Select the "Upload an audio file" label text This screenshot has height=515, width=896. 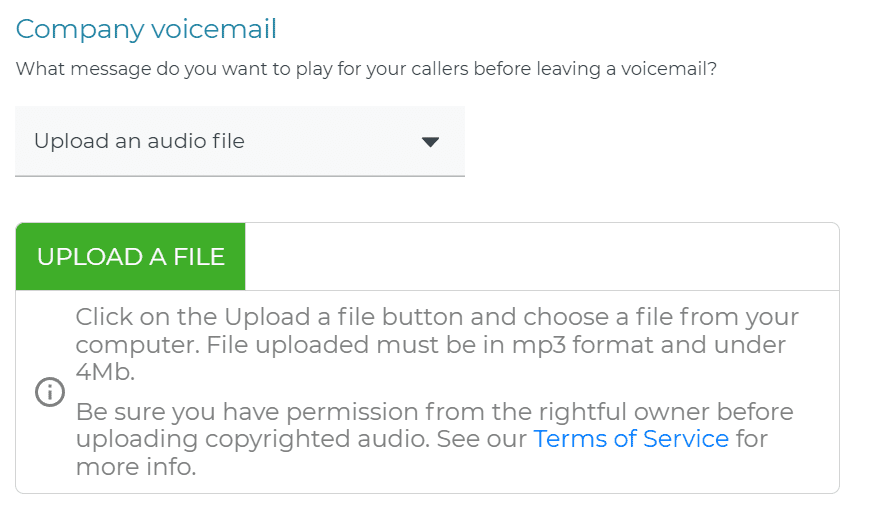click(139, 141)
